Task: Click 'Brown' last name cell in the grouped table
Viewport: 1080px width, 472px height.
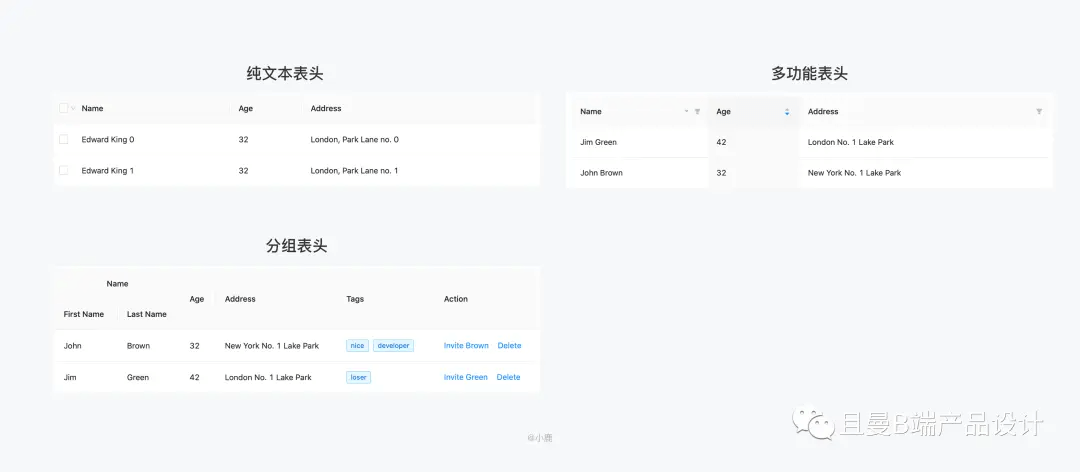Action: point(138,346)
